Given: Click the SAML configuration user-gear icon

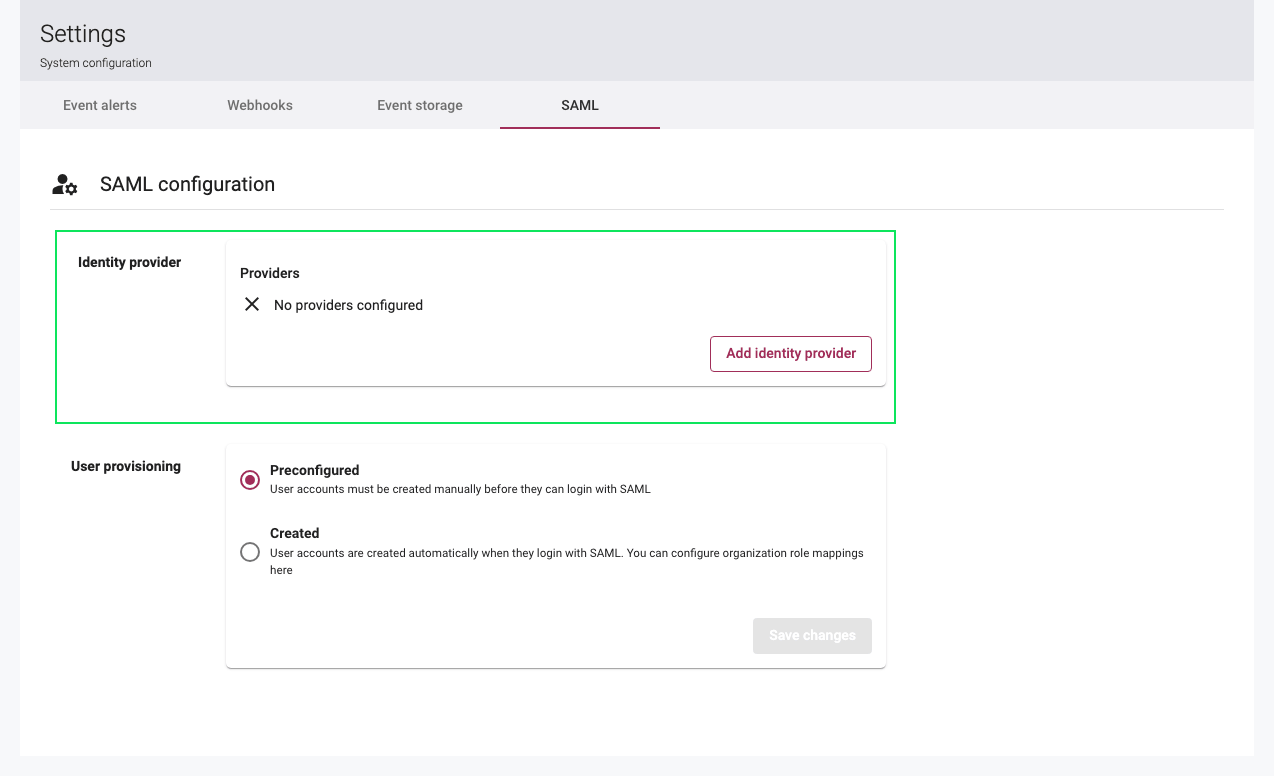Looking at the screenshot, I should pos(65,185).
